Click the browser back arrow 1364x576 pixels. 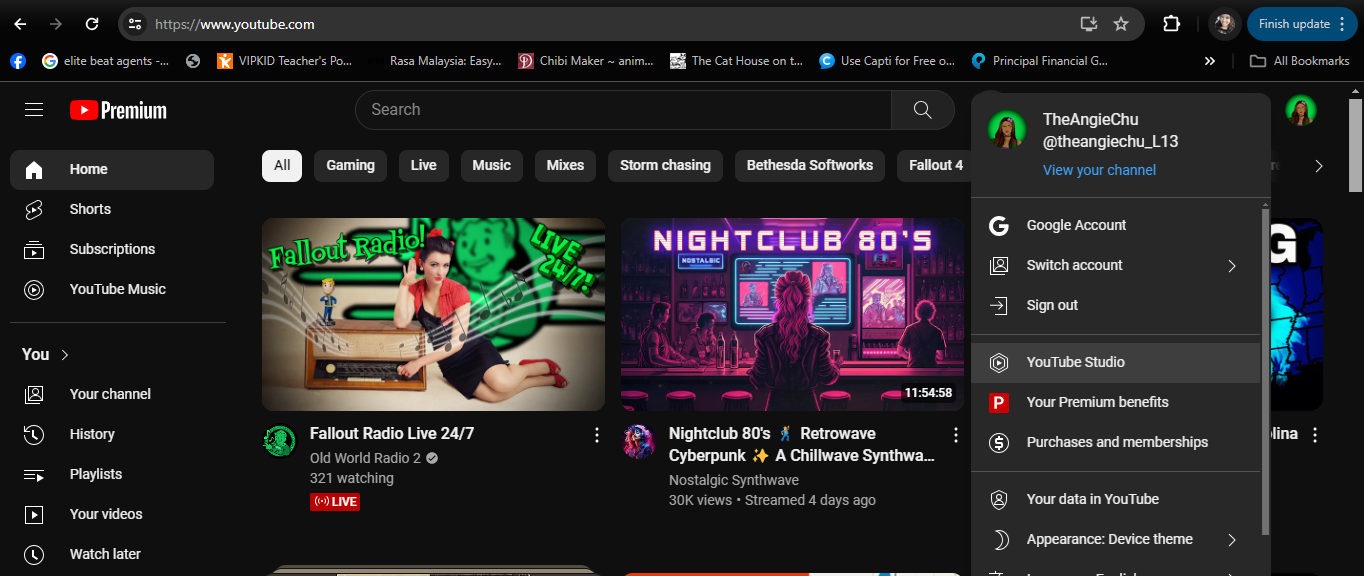(x=20, y=24)
